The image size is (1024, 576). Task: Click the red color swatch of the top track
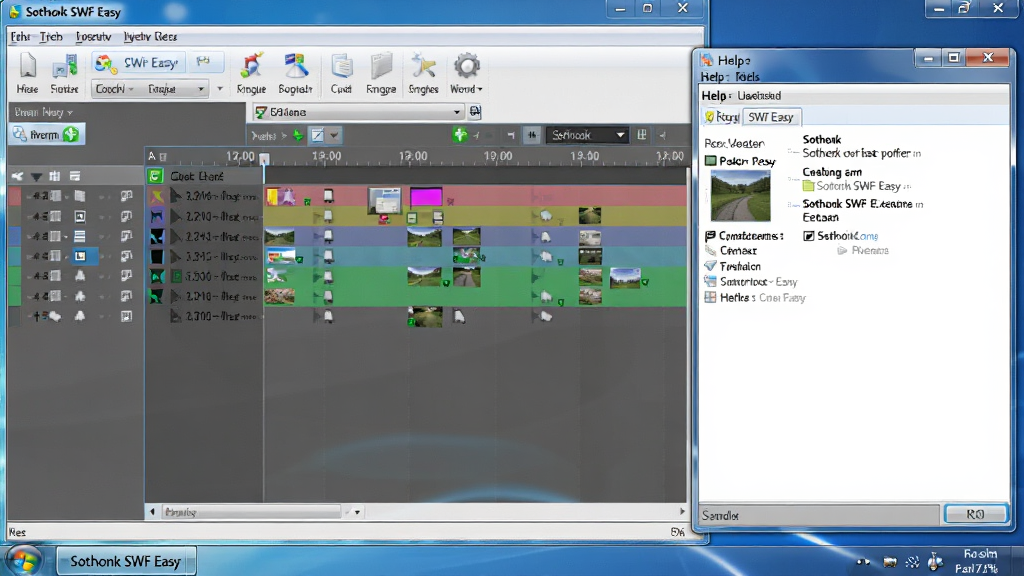pyautogui.click(x=14, y=196)
